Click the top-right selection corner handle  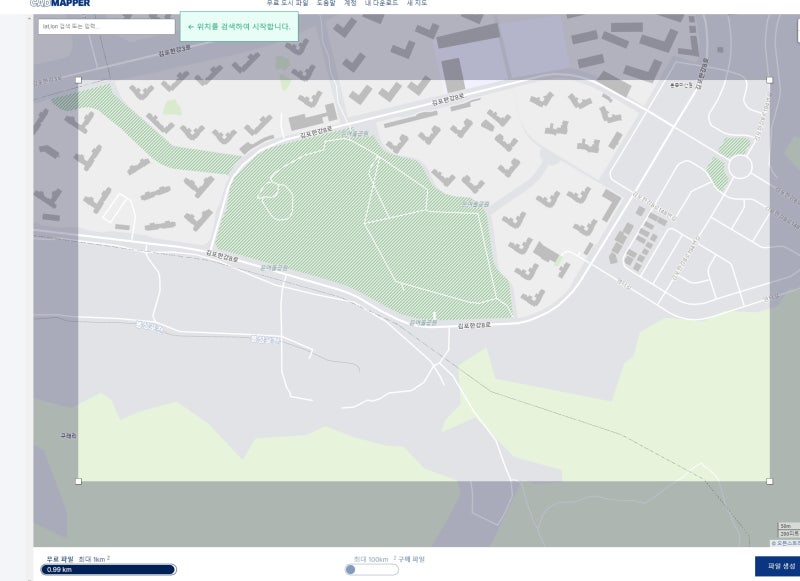769,80
